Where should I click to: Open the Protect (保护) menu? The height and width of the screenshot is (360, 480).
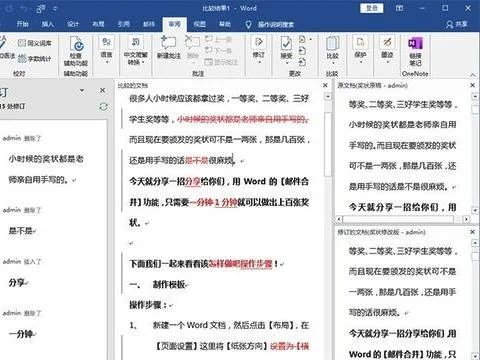tap(360, 49)
